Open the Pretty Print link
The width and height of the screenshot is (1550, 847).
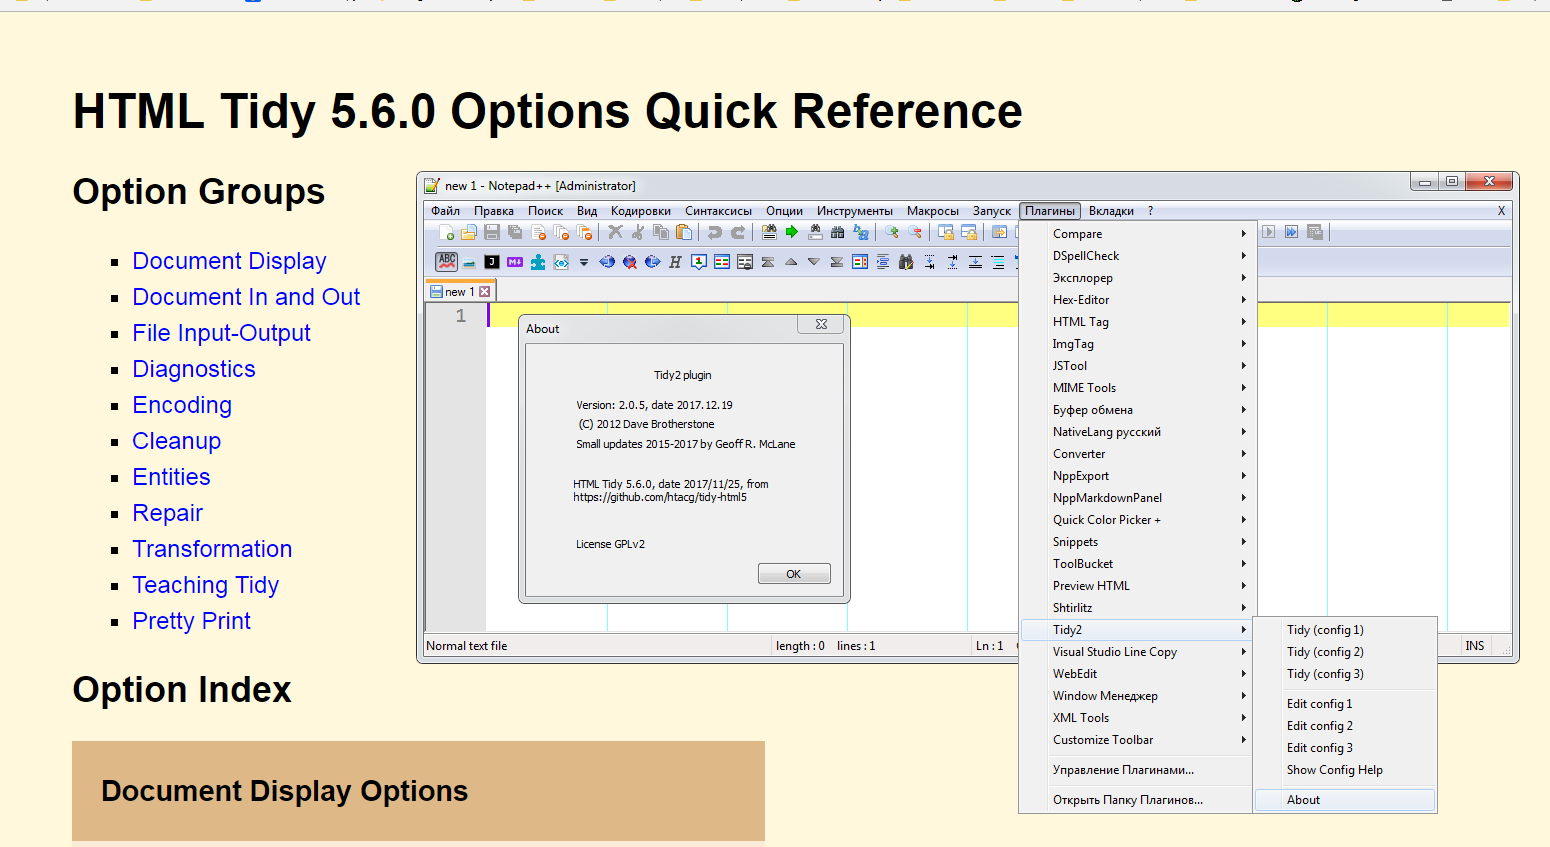tap(191, 621)
